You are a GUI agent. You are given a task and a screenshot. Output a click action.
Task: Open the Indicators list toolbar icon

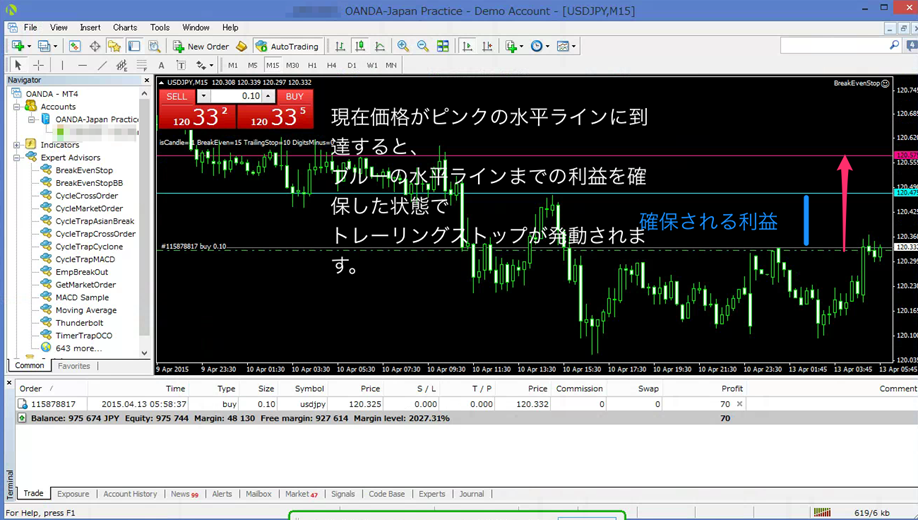[x=512, y=46]
